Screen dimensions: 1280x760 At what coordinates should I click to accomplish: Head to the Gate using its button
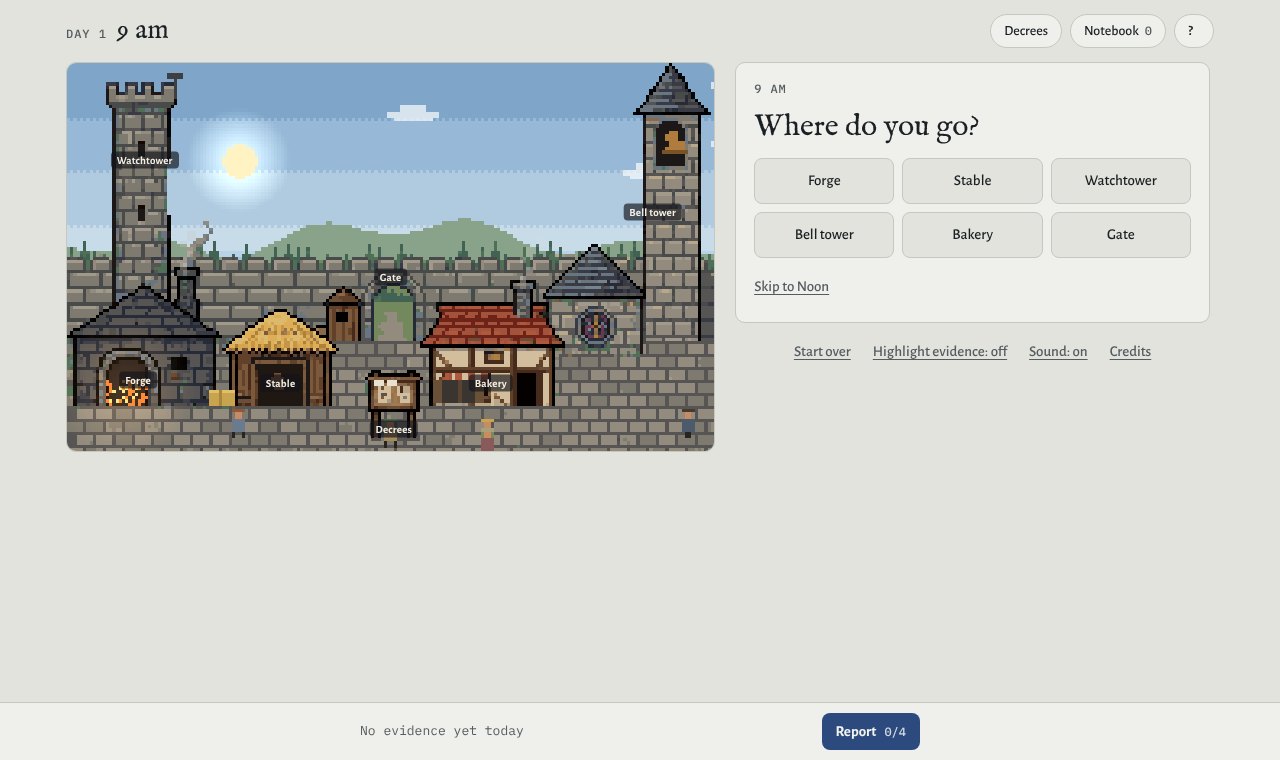coord(1121,235)
